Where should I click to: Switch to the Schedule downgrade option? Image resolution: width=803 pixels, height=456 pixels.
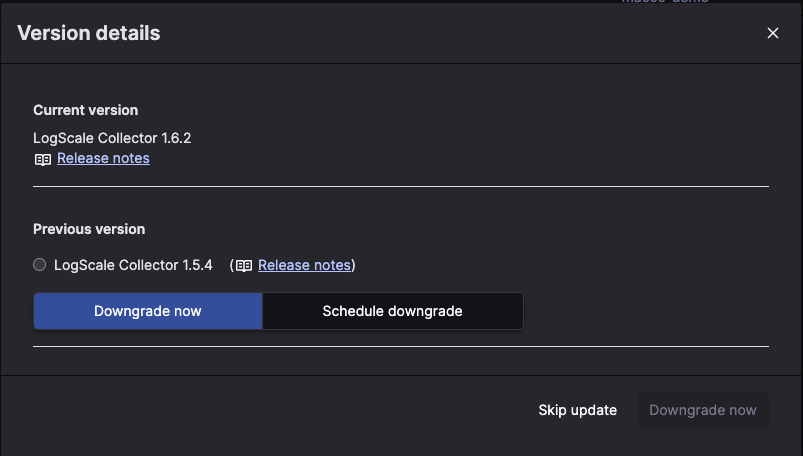coord(392,311)
